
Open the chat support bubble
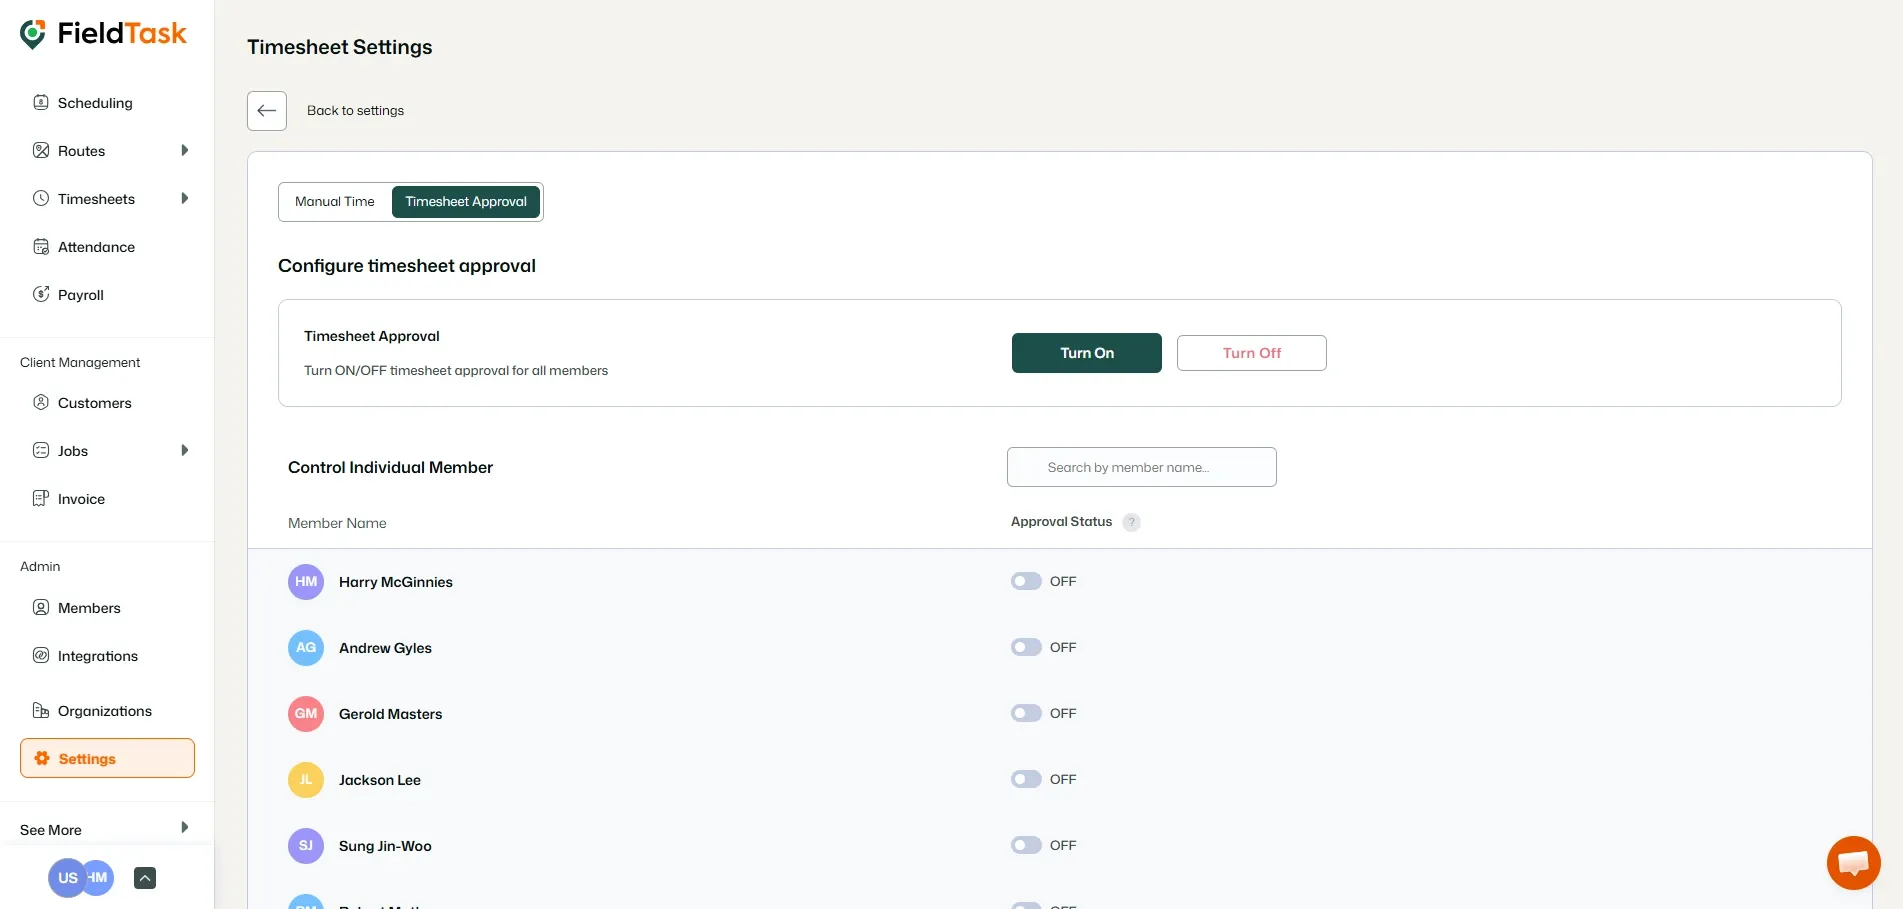1853,863
